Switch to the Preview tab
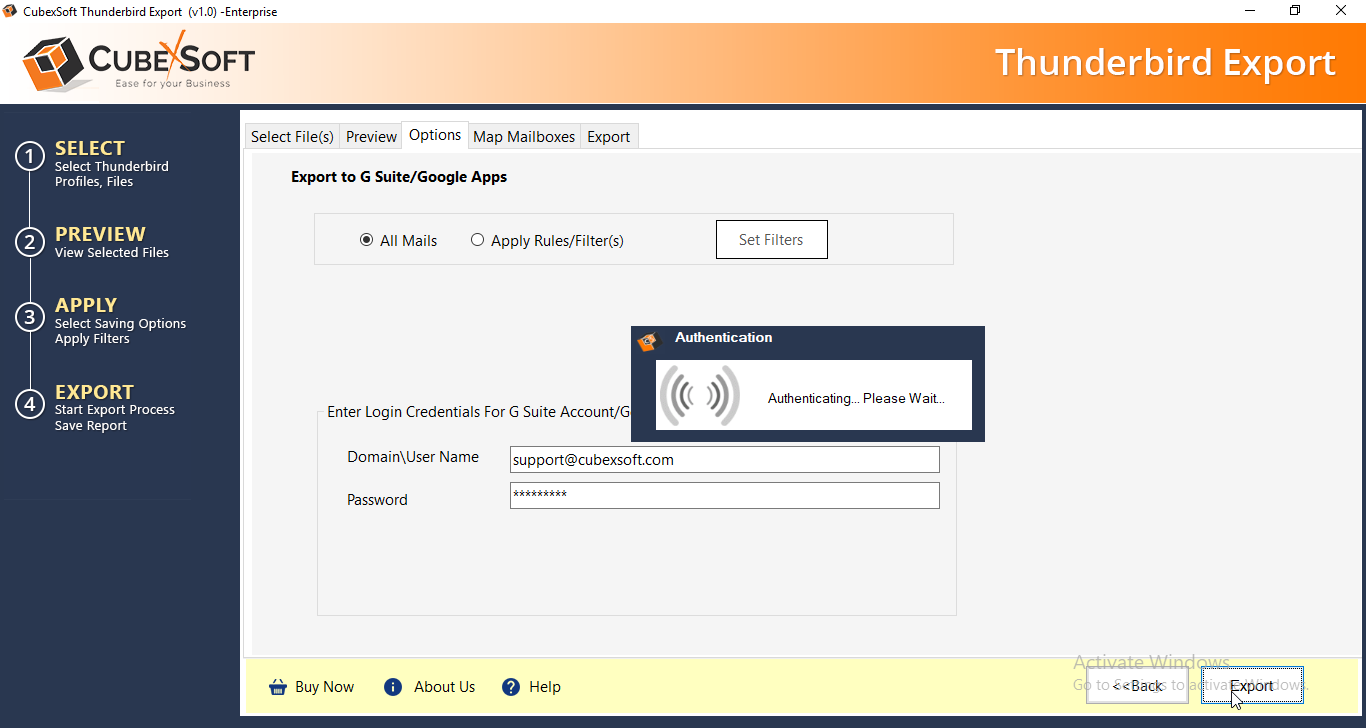1366x728 pixels. point(371,137)
